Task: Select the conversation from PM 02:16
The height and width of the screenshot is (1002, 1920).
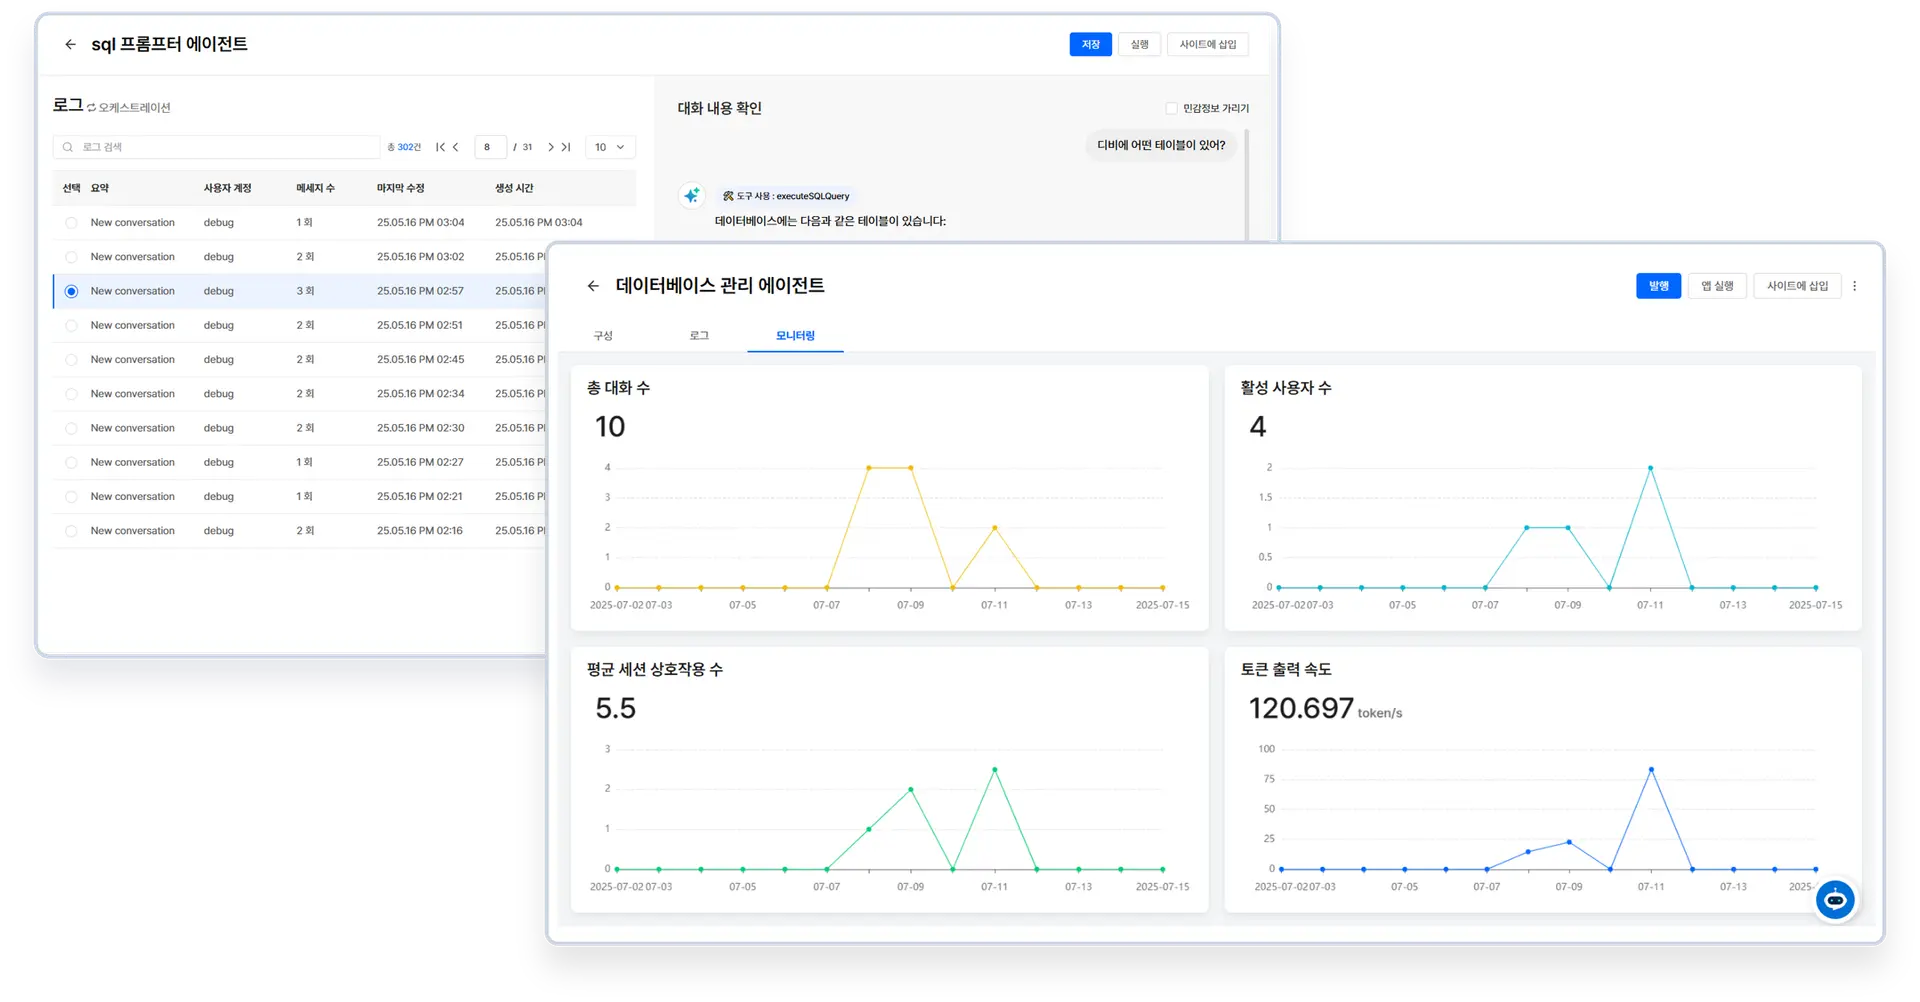Action: (71, 531)
